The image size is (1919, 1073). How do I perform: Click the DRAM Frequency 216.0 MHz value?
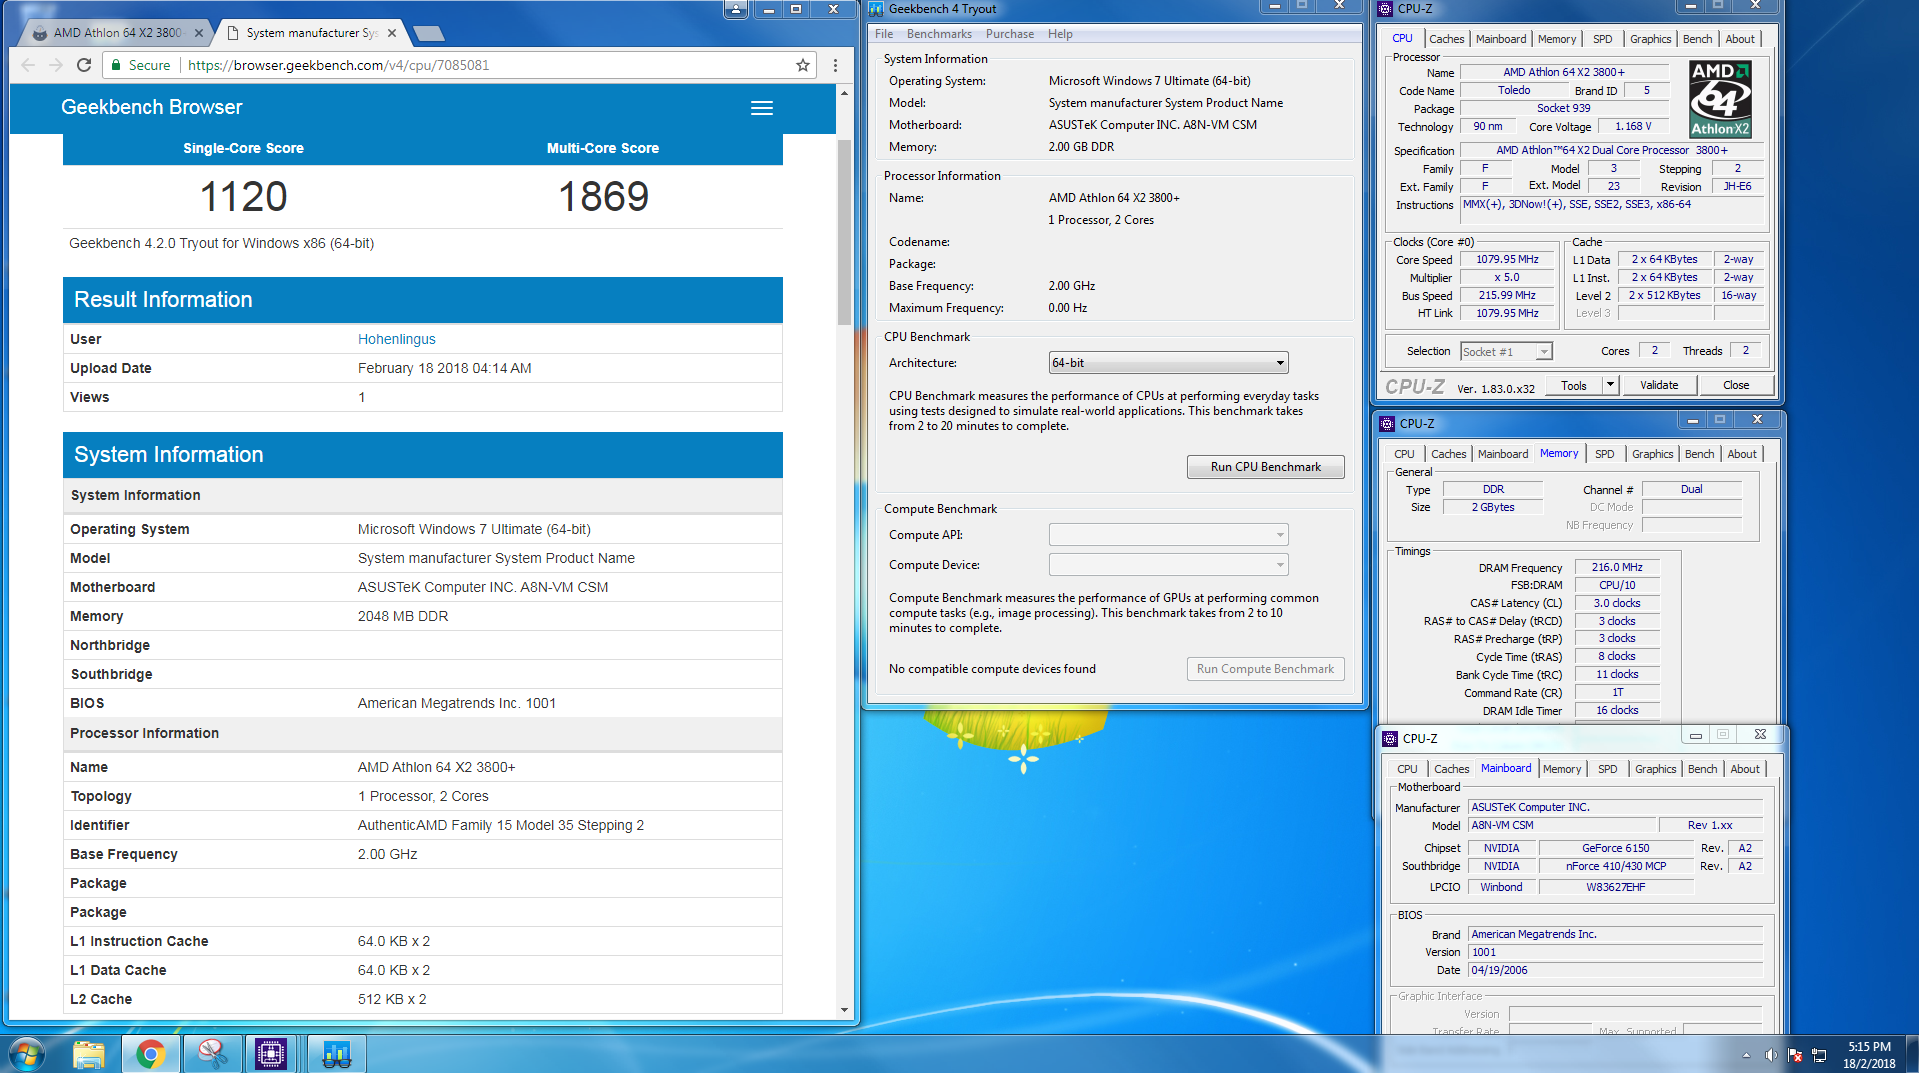coord(1617,567)
